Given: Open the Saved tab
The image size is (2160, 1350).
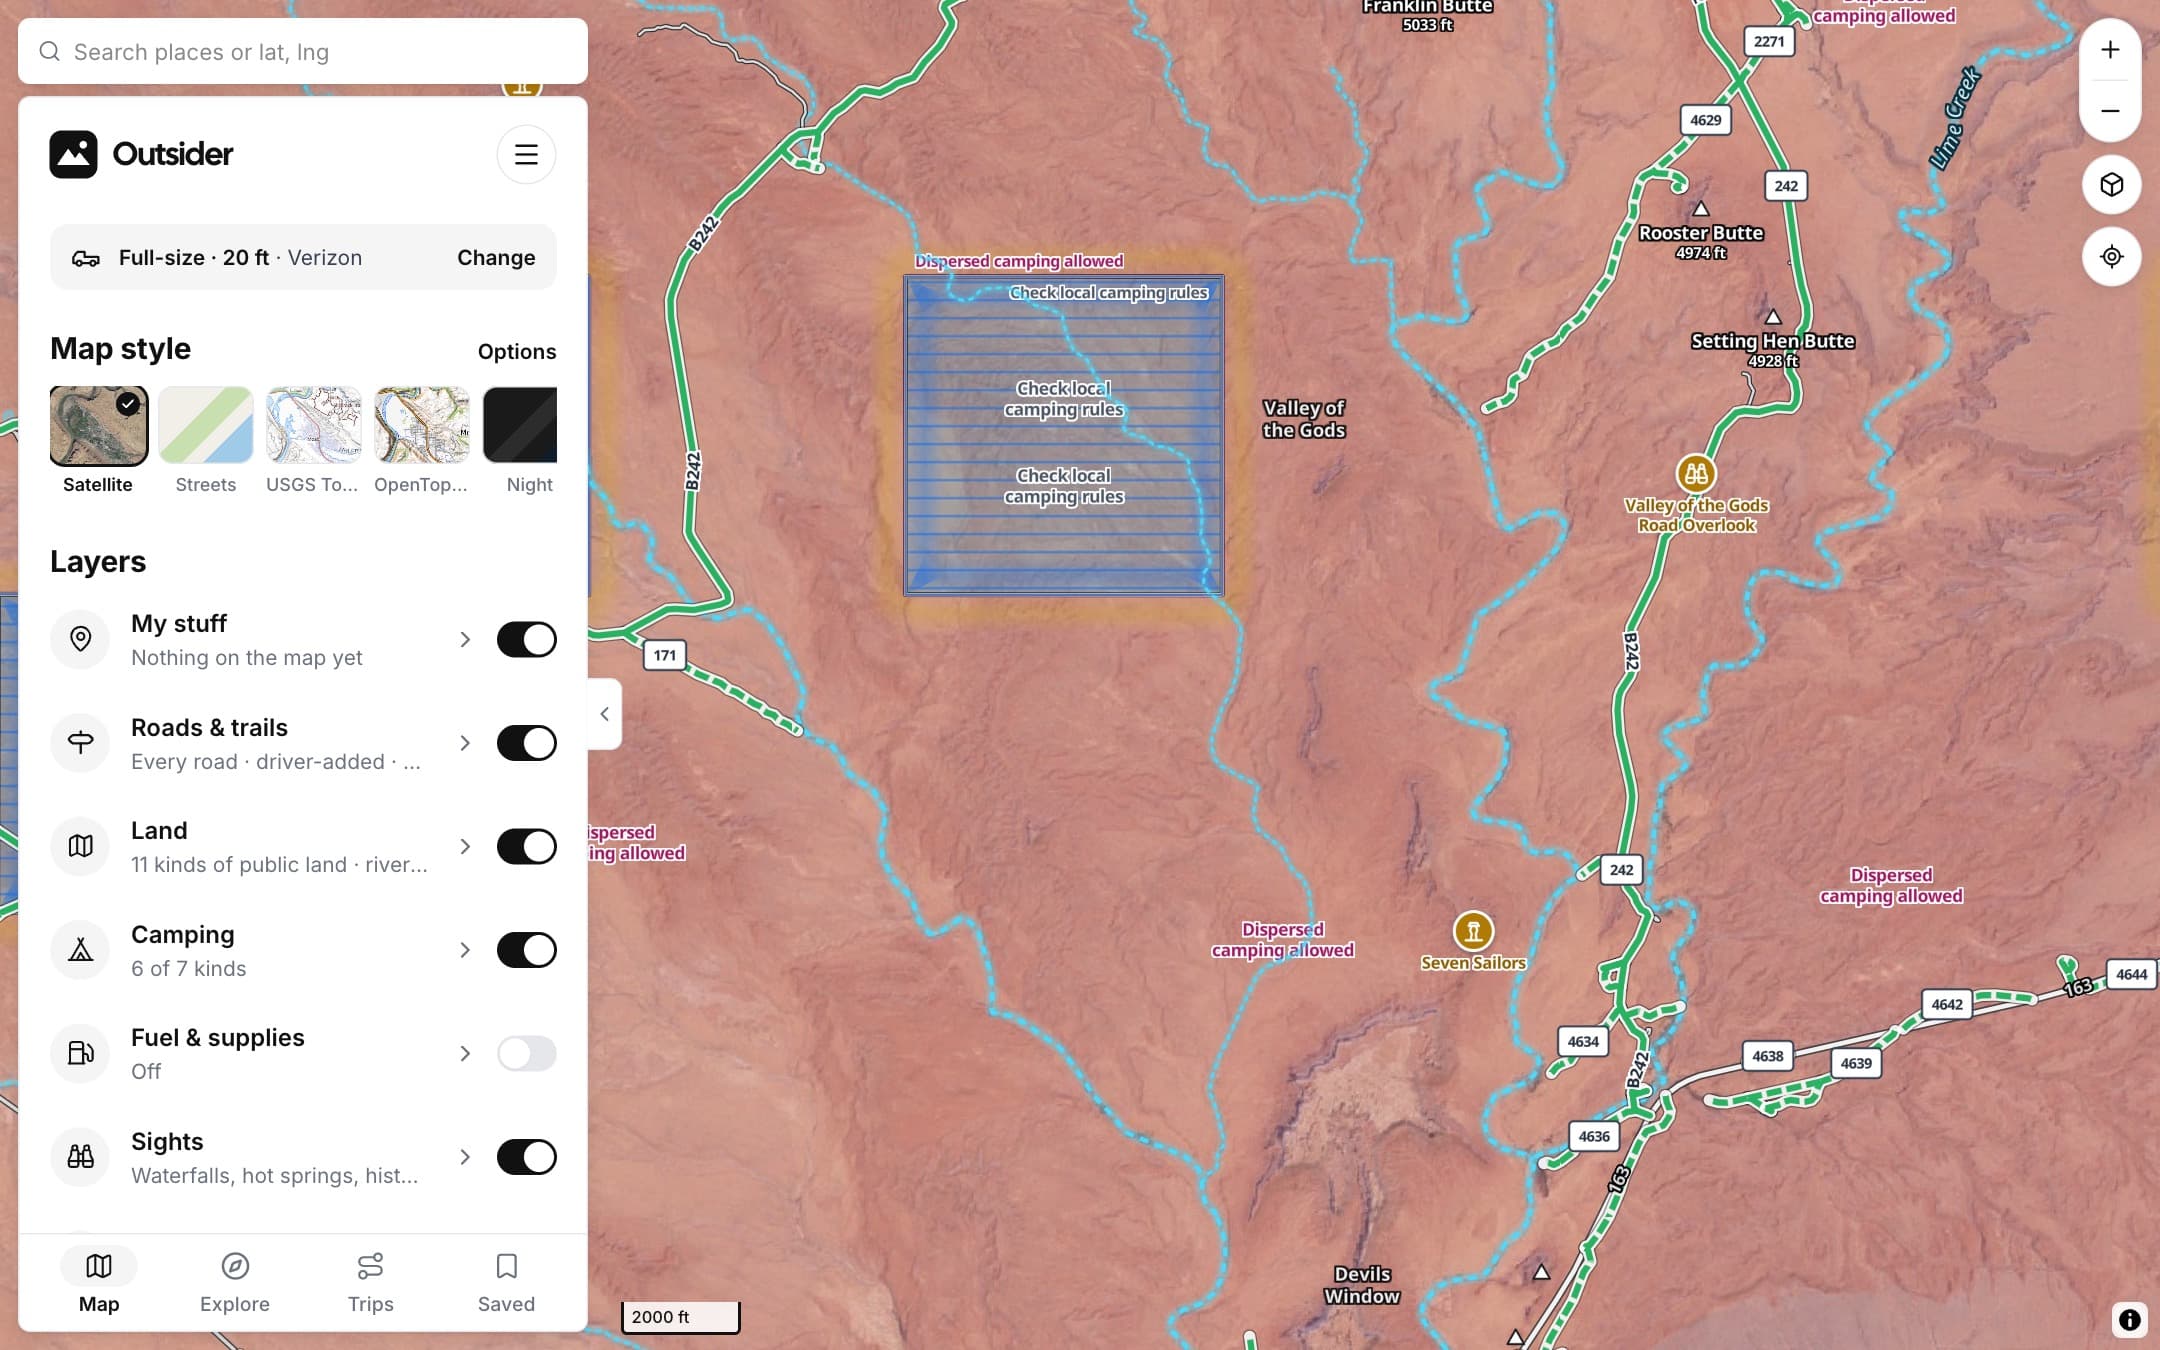Looking at the screenshot, I should (x=506, y=1282).
